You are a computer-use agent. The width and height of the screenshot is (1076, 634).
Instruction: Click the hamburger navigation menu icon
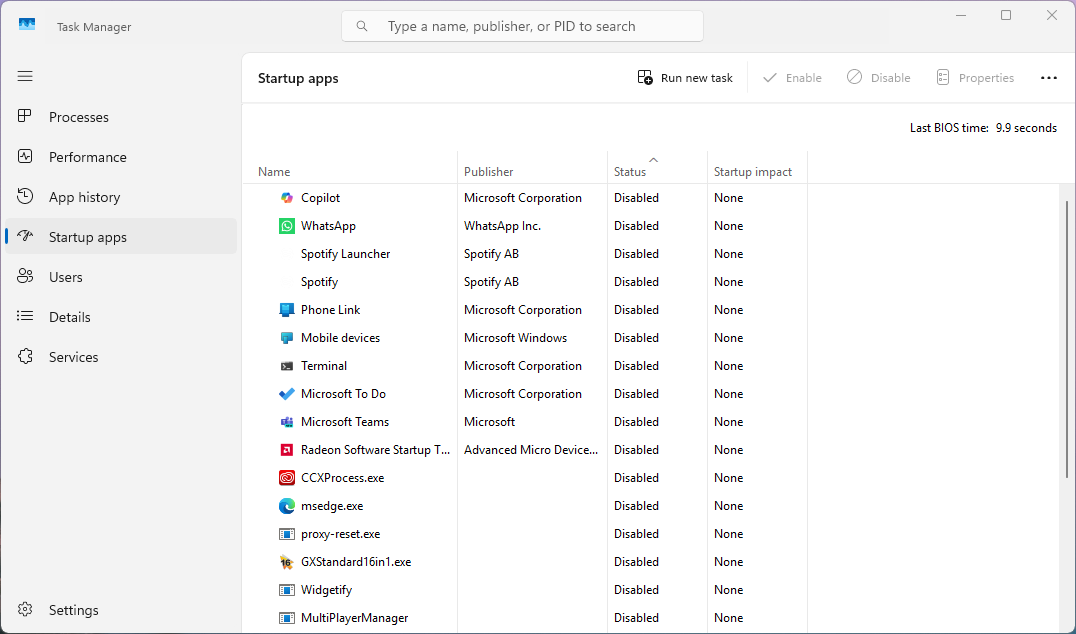pos(25,76)
